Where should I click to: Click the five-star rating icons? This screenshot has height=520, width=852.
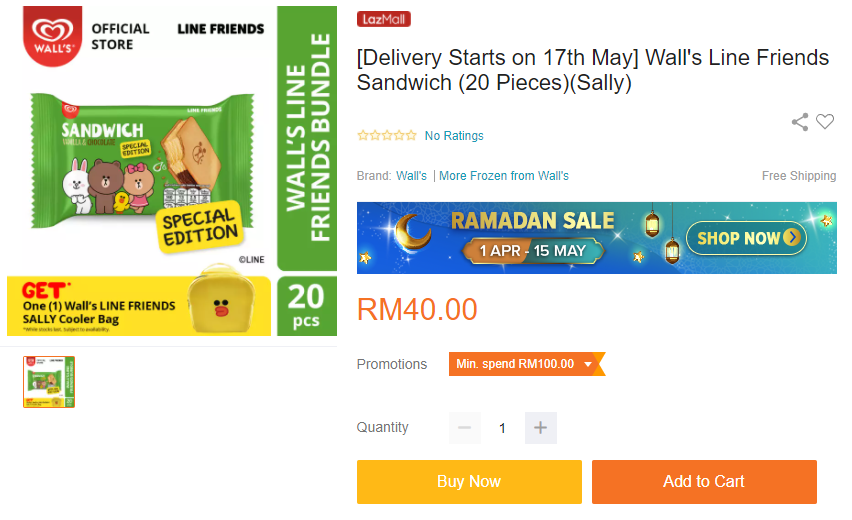[386, 136]
